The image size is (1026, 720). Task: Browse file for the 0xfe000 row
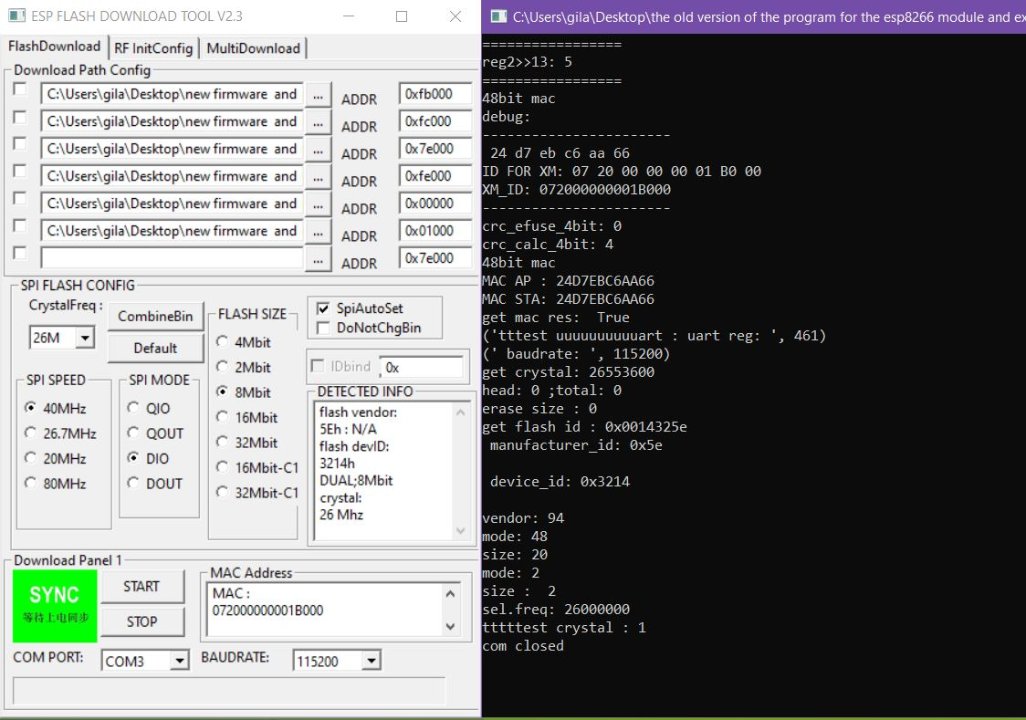click(x=318, y=178)
